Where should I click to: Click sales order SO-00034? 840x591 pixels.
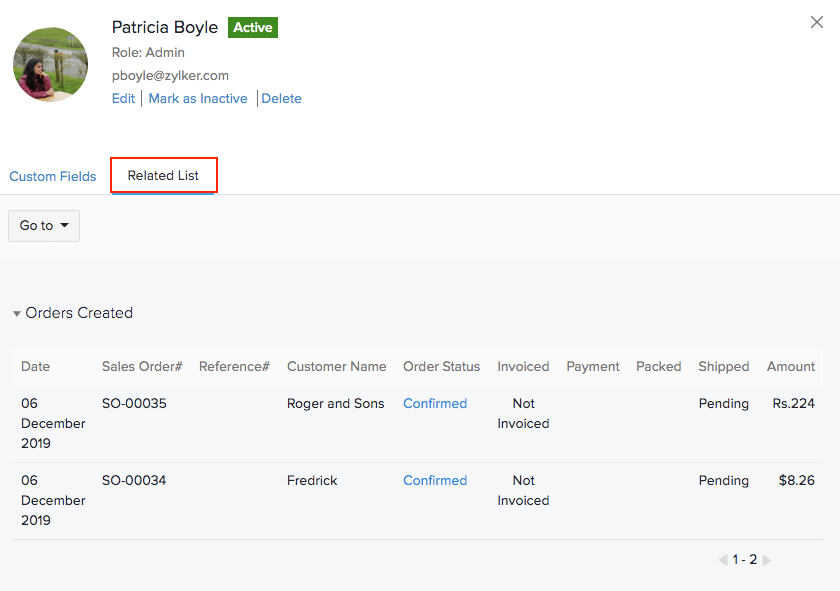(134, 481)
